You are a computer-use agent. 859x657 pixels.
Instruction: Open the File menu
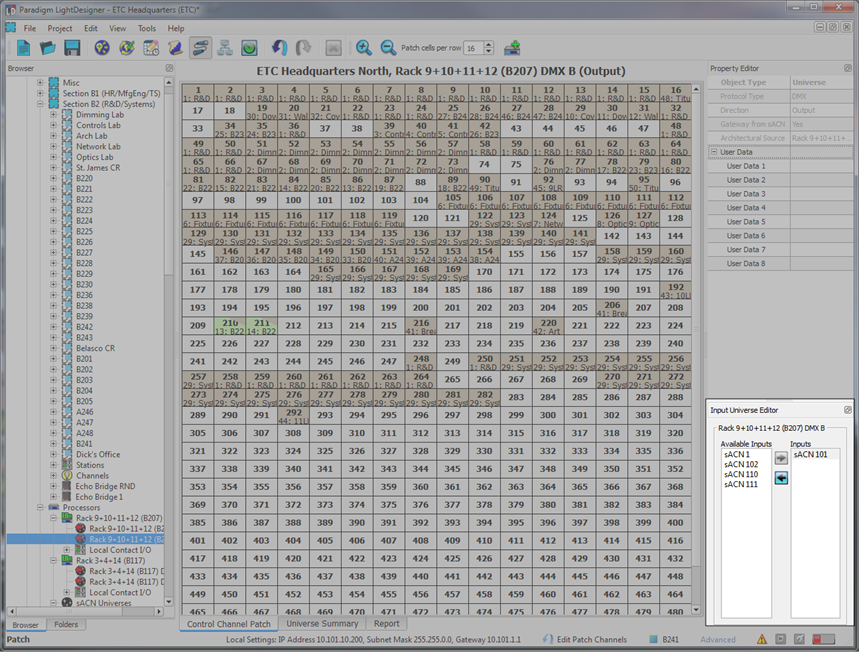coord(30,28)
